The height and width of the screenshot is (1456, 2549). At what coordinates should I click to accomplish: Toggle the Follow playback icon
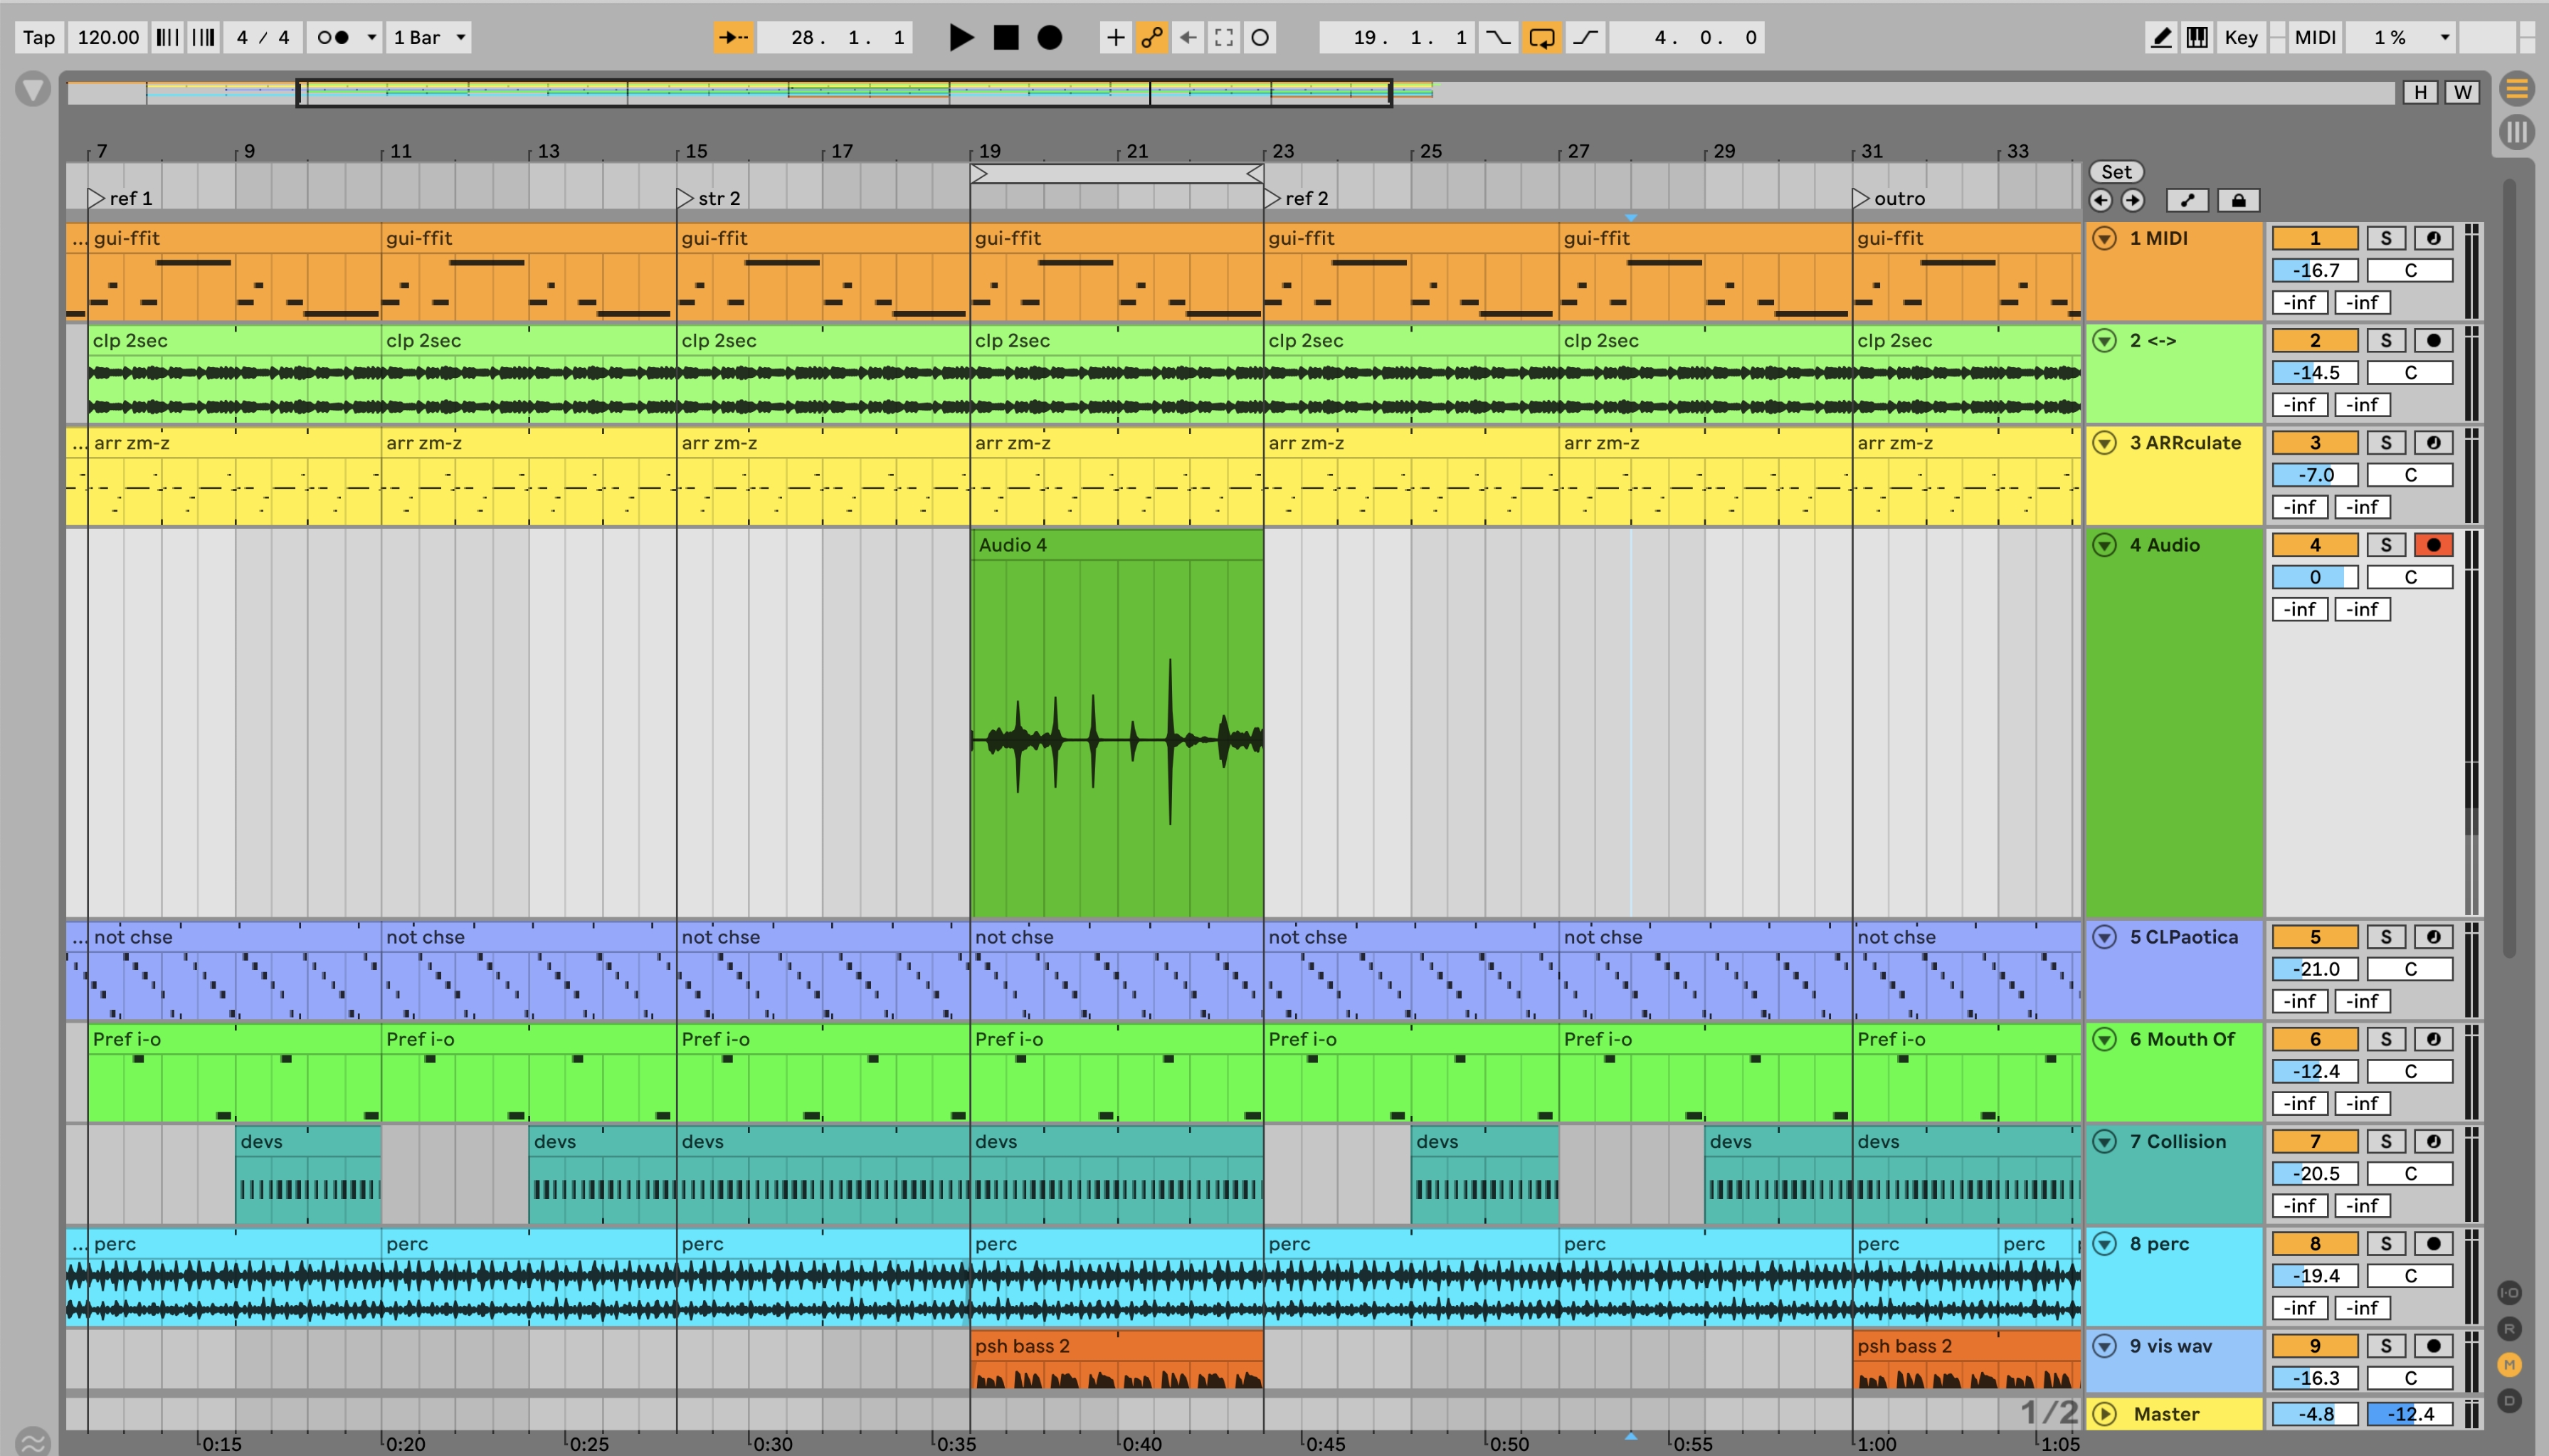(x=733, y=38)
